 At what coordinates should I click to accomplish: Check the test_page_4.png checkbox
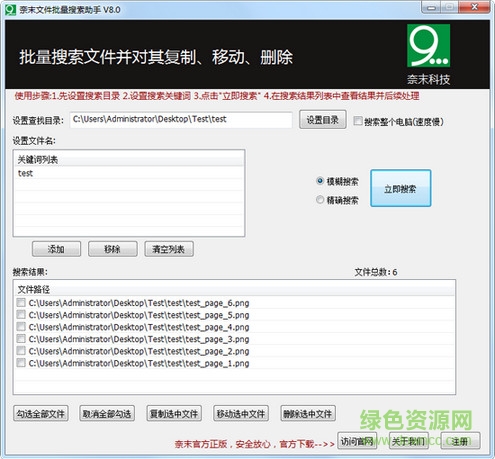tap(21, 327)
